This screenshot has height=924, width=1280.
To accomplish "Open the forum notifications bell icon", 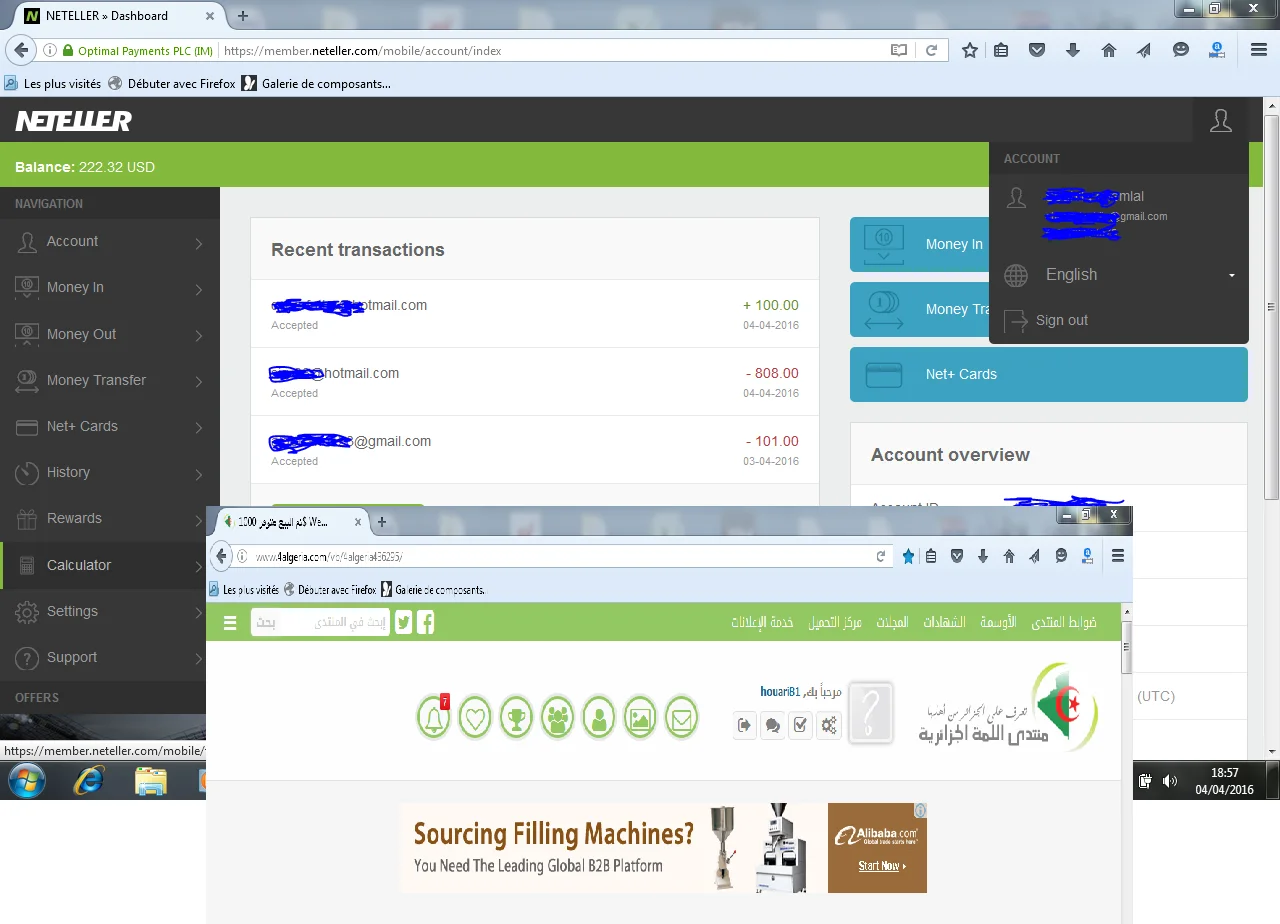I will click(x=434, y=717).
